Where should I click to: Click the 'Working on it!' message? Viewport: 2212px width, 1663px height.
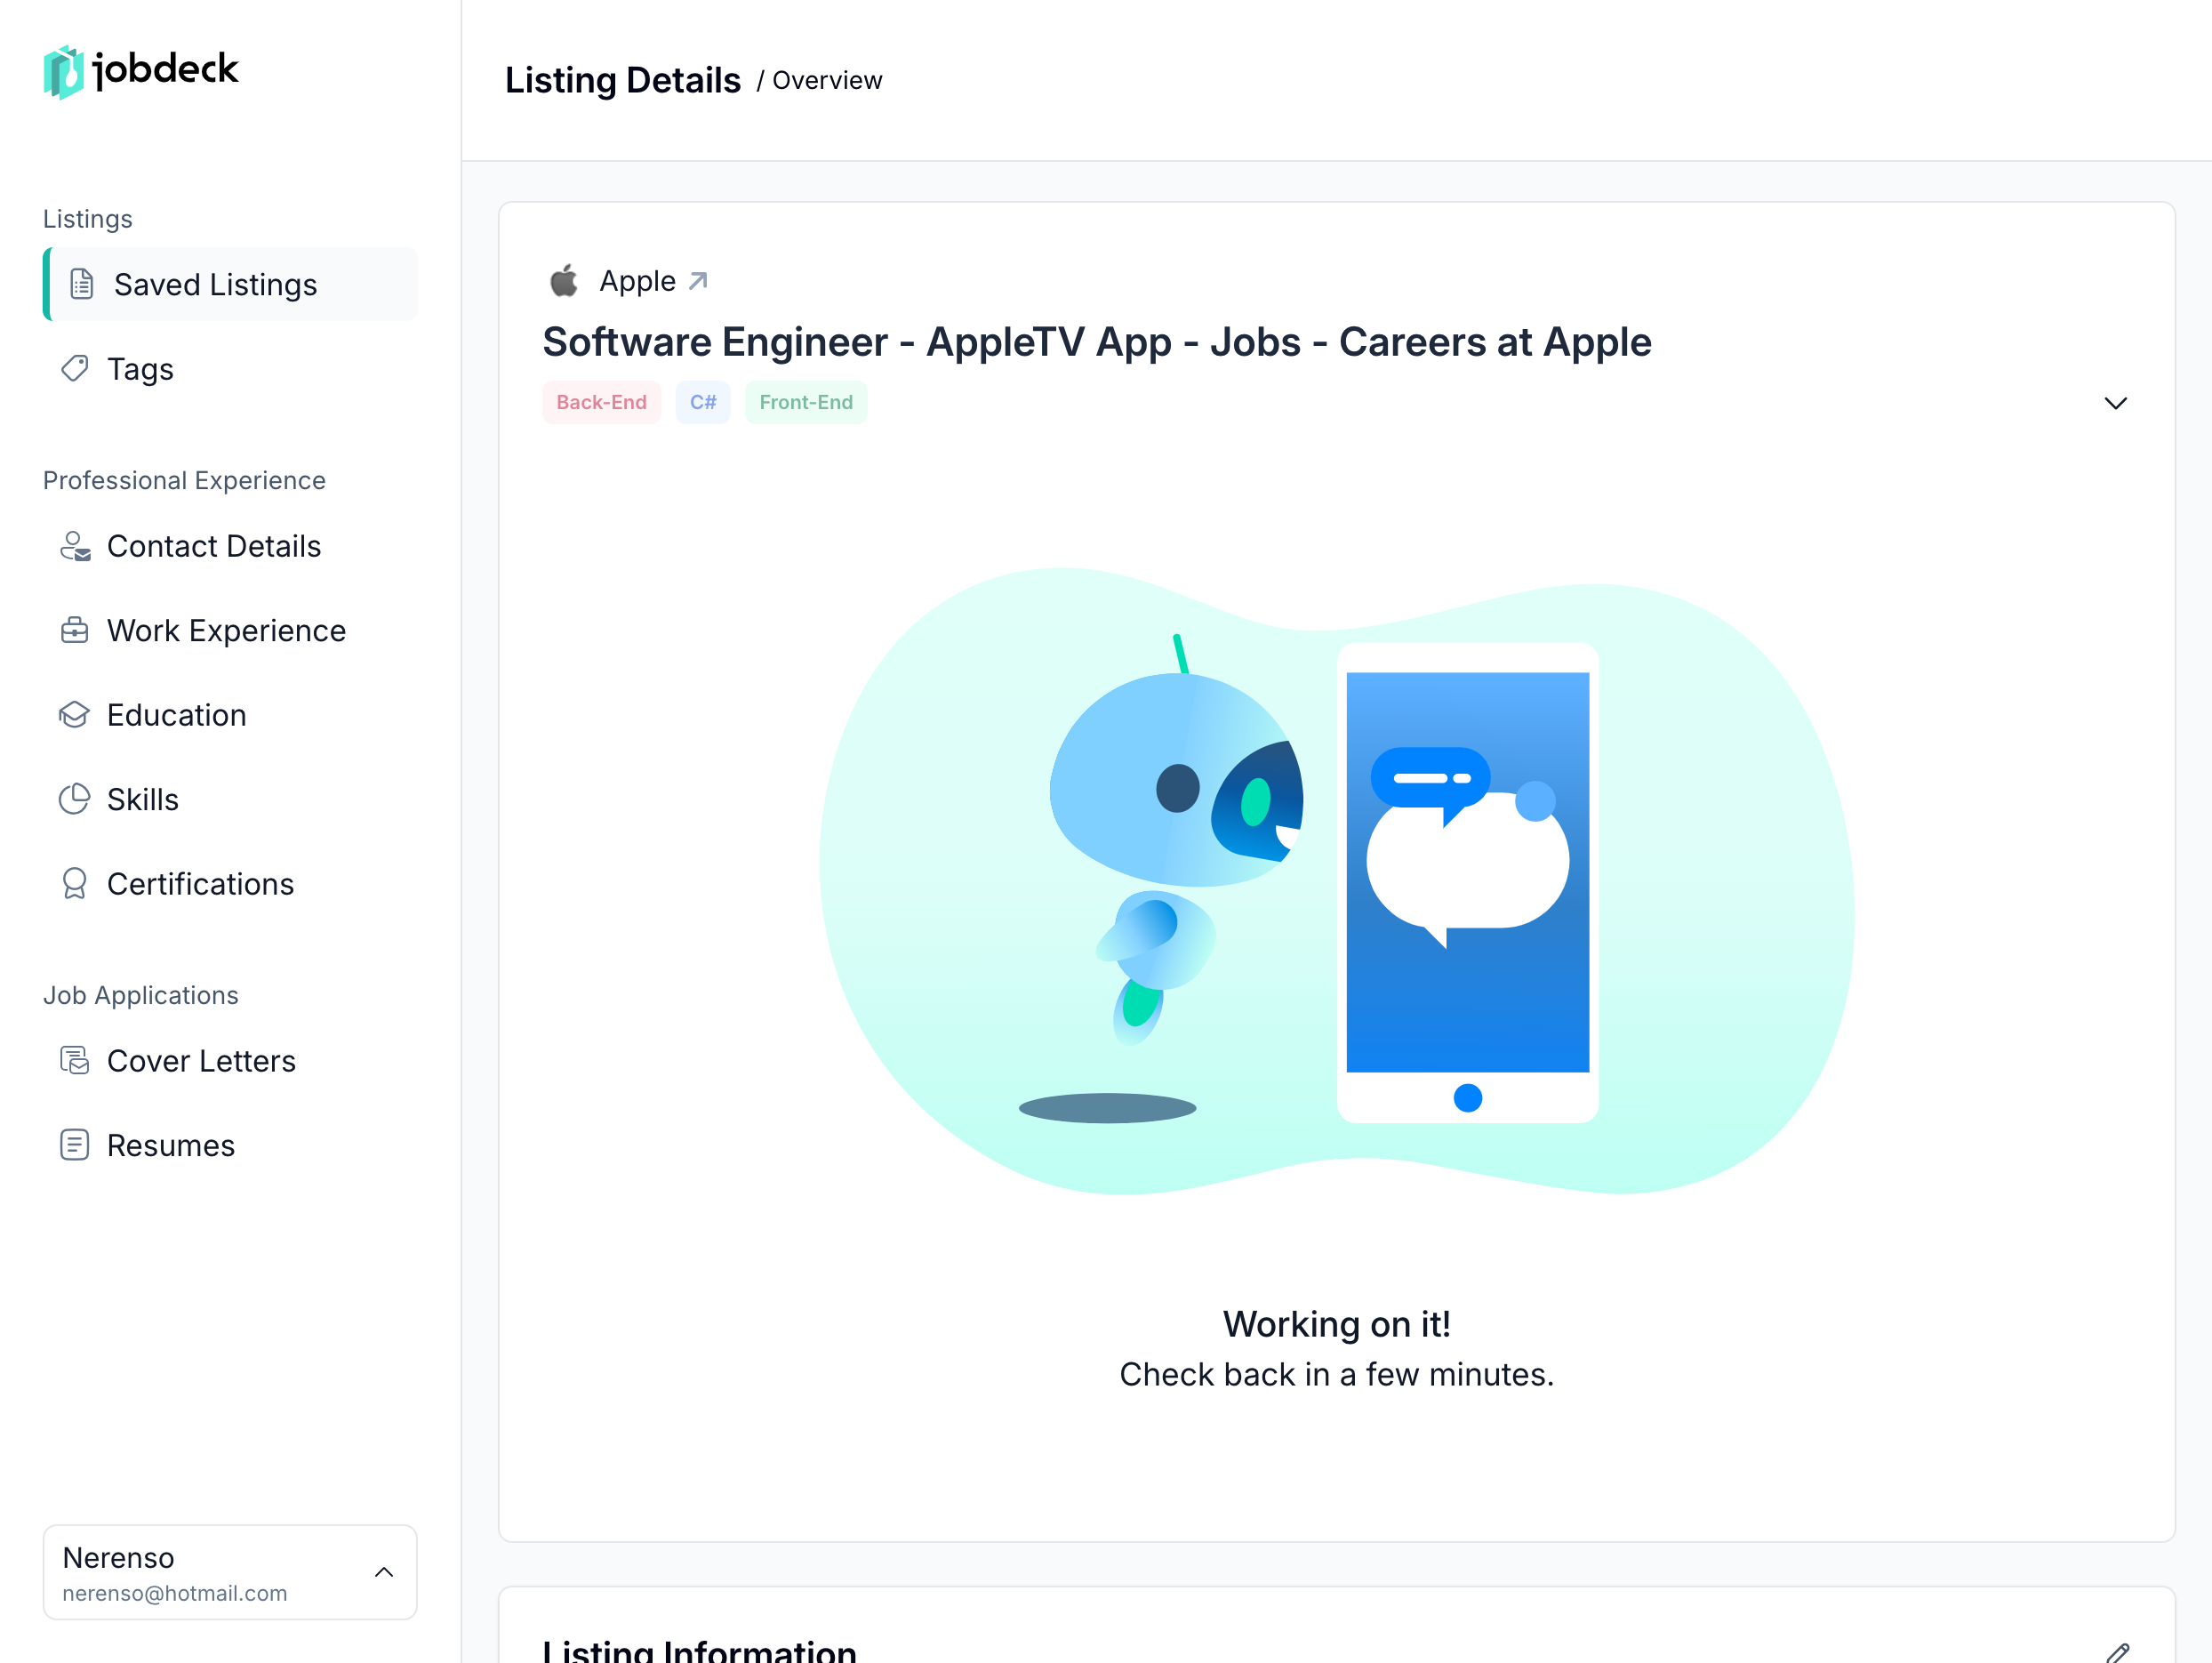click(1337, 1324)
